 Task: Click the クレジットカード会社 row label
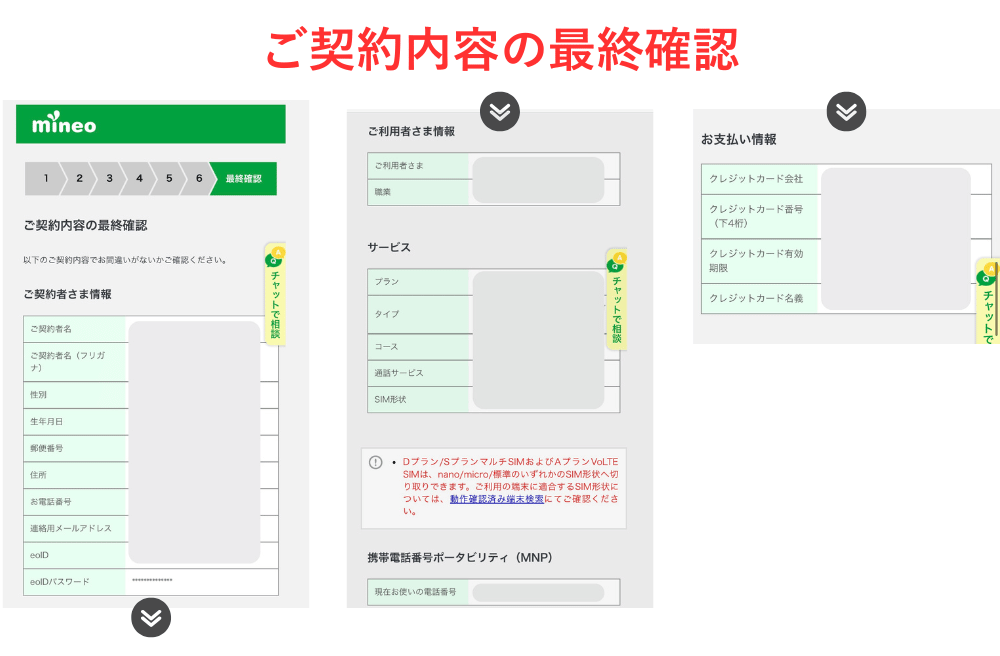pyautogui.click(x=756, y=179)
